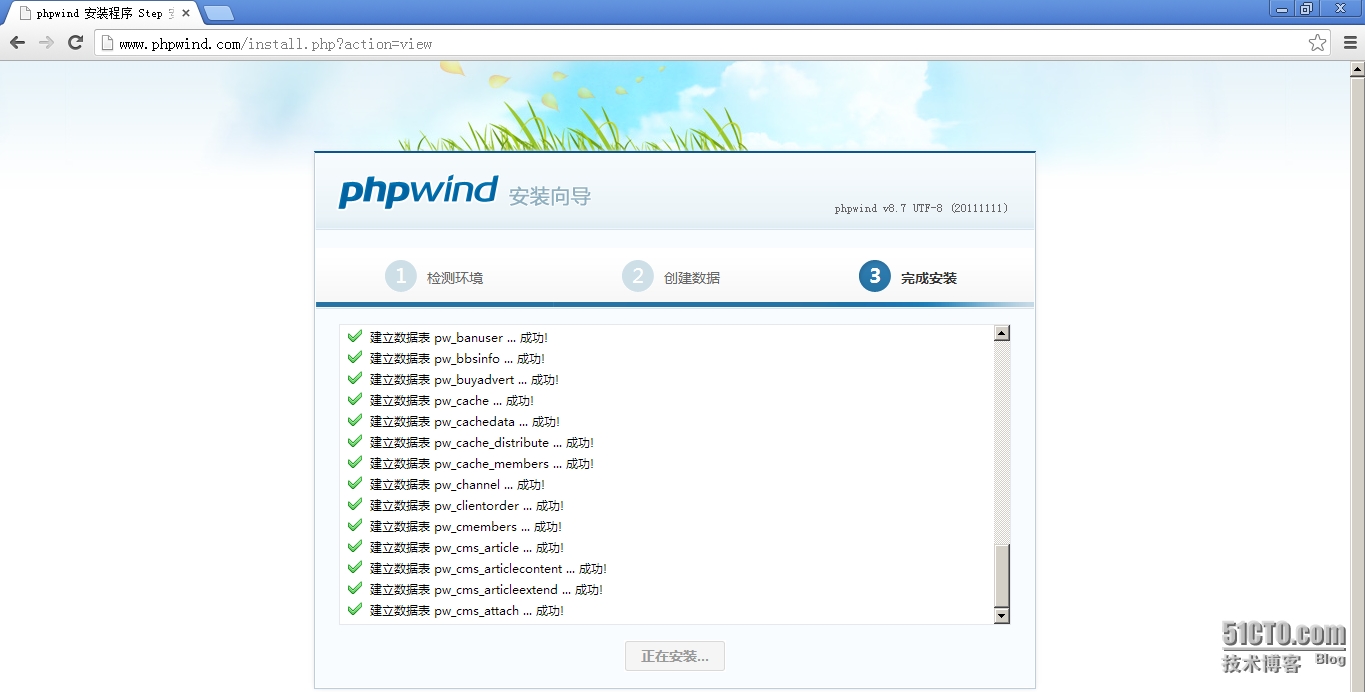Select text 建立数据表 pw_cache_distribute ... 成功!
Viewport: 1365px width, 692px height.
[x=482, y=443]
